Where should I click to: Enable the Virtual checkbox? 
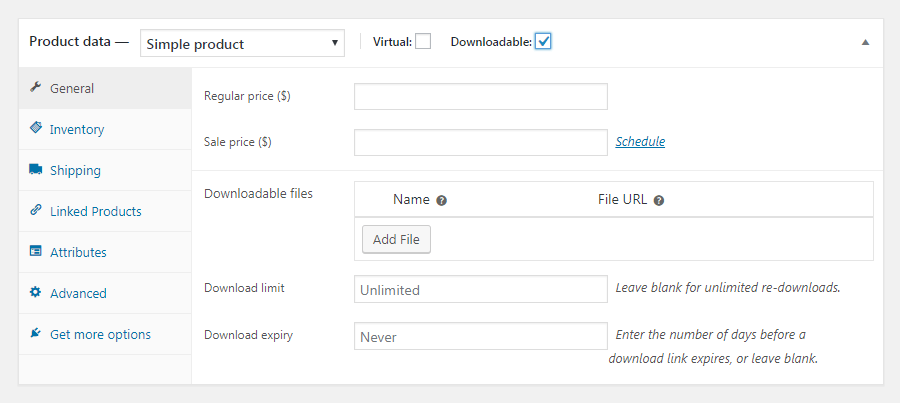423,42
